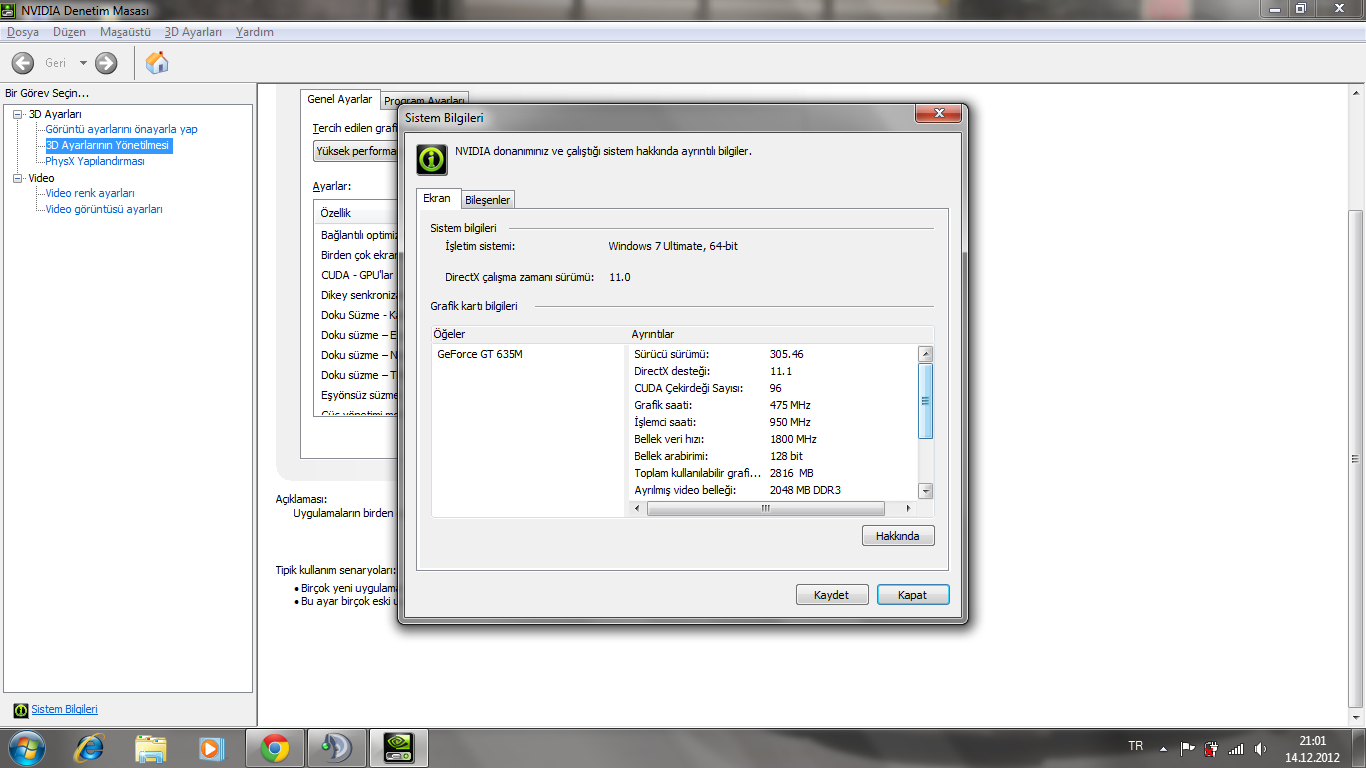Show hidden system tray icons
The width and height of the screenshot is (1366, 768).
pos(1163,748)
